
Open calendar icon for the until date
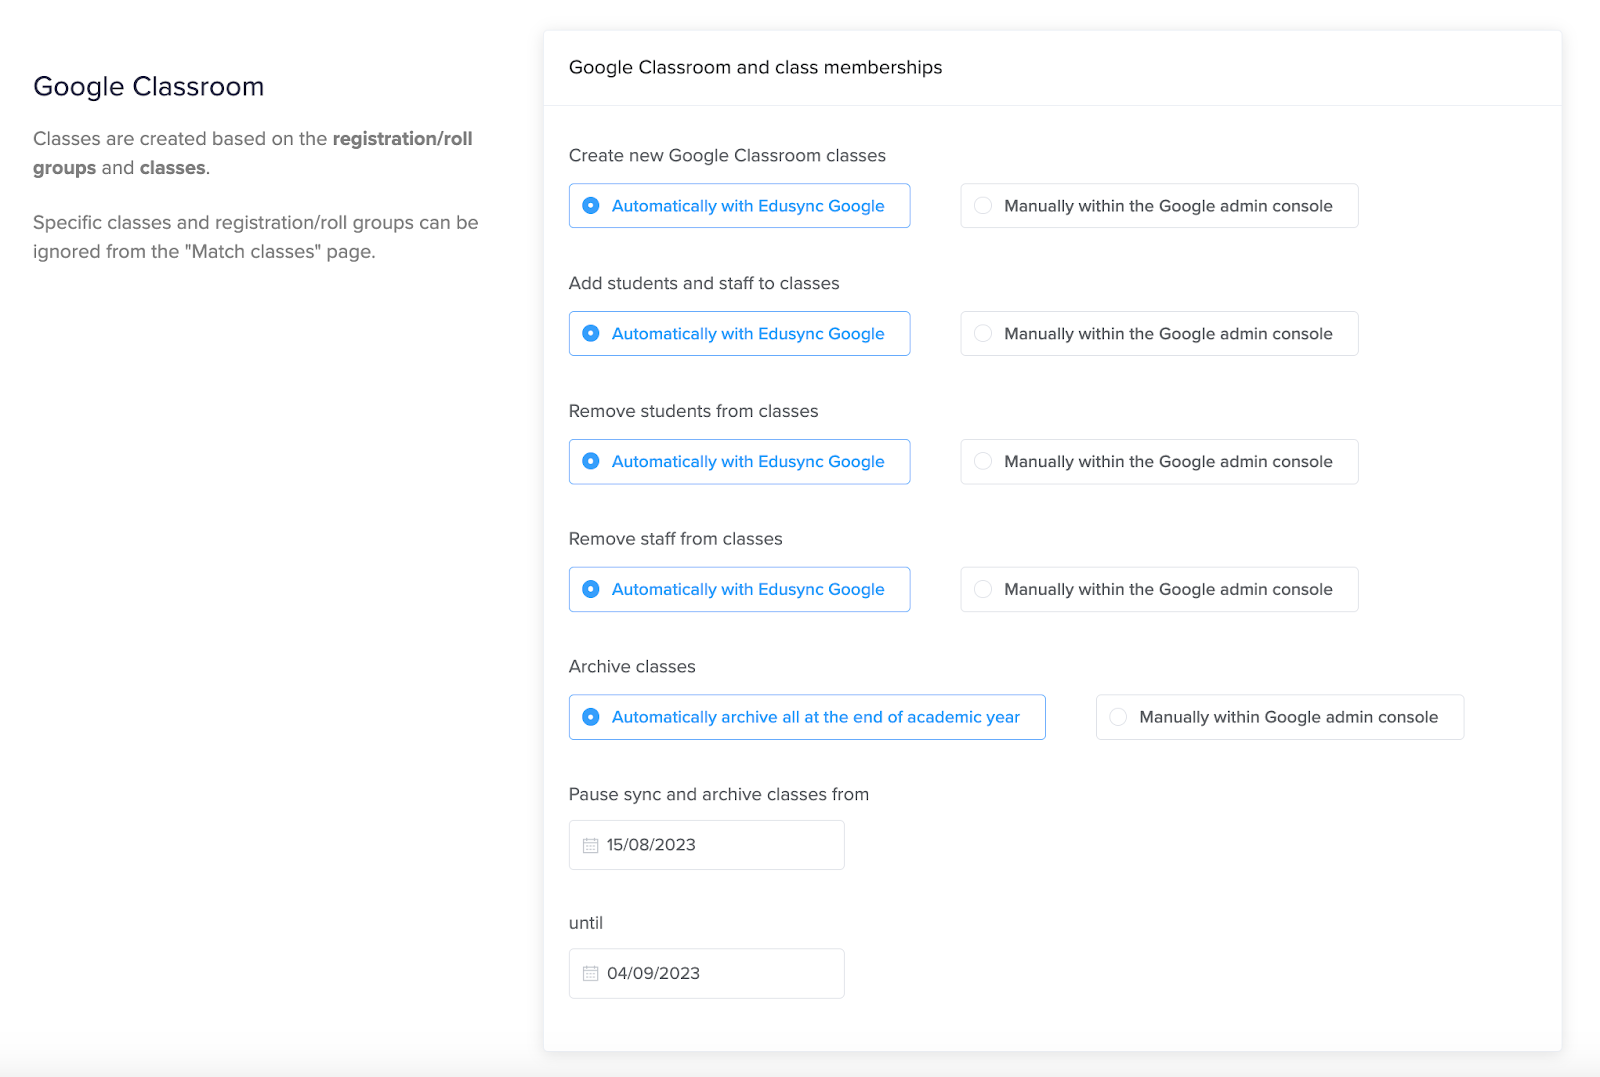tap(590, 974)
